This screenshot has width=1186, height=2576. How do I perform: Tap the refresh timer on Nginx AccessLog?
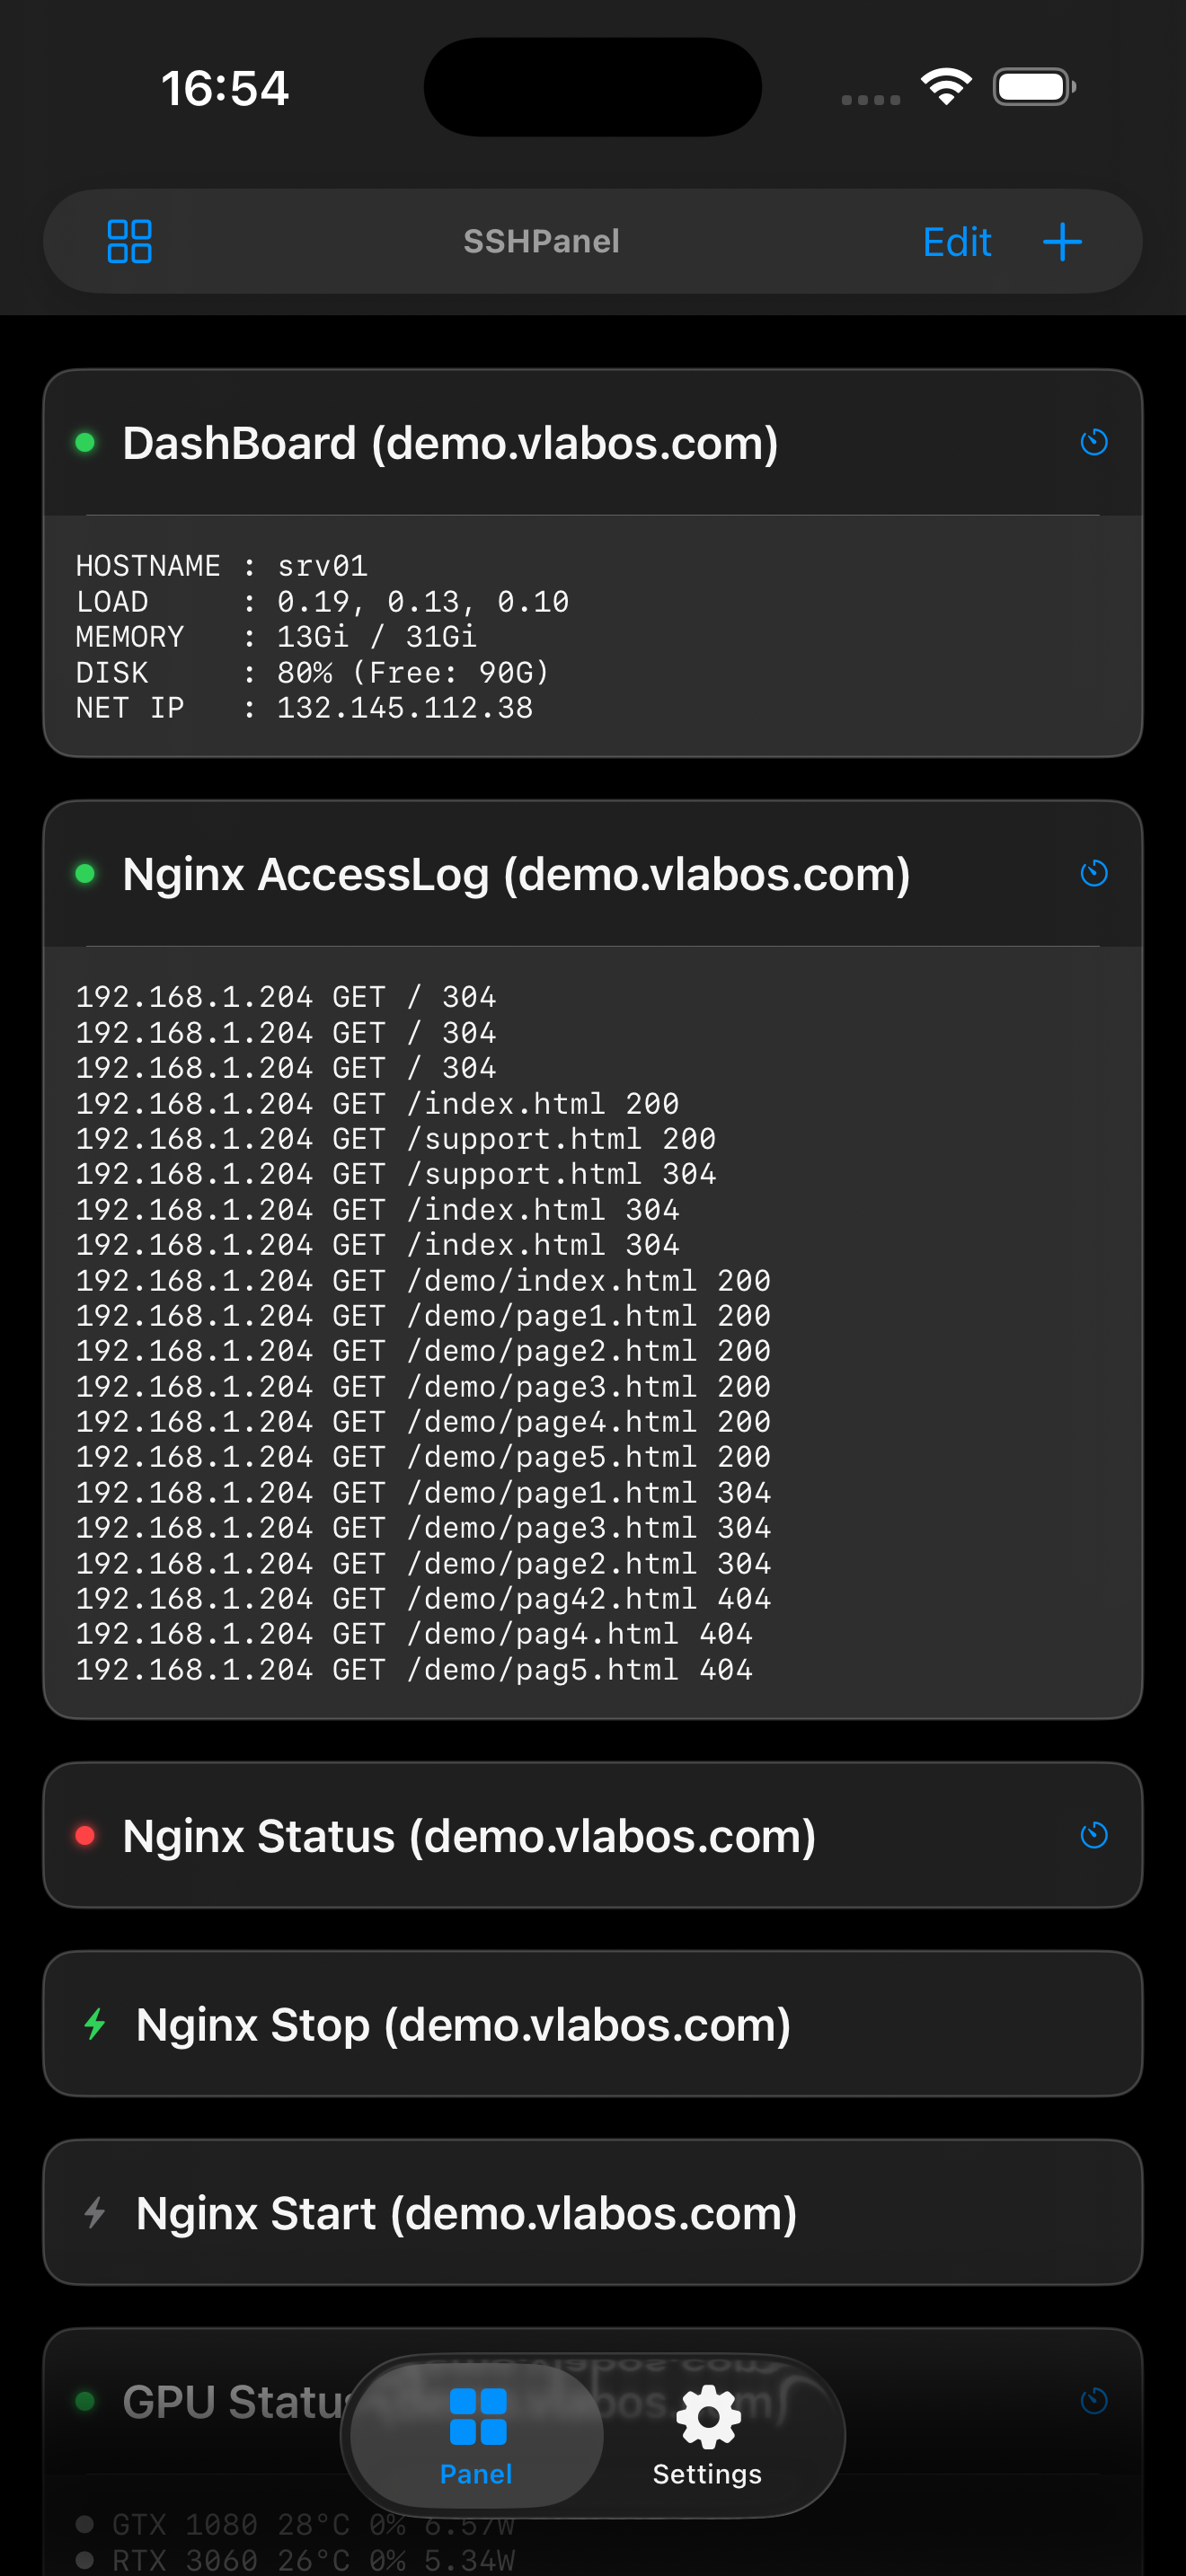click(1093, 873)
